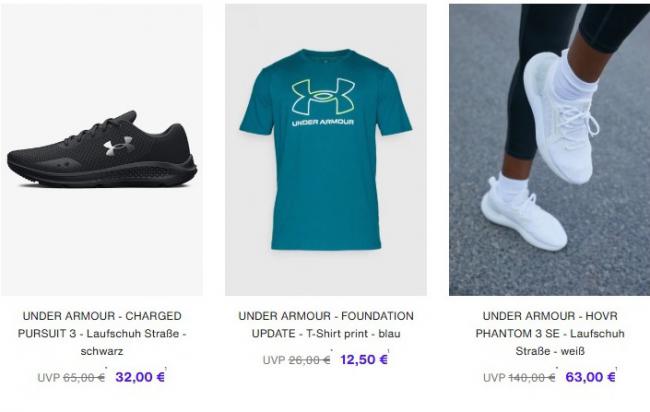Click the footnote mark next to 32,00 €

[x=166, y=368]
